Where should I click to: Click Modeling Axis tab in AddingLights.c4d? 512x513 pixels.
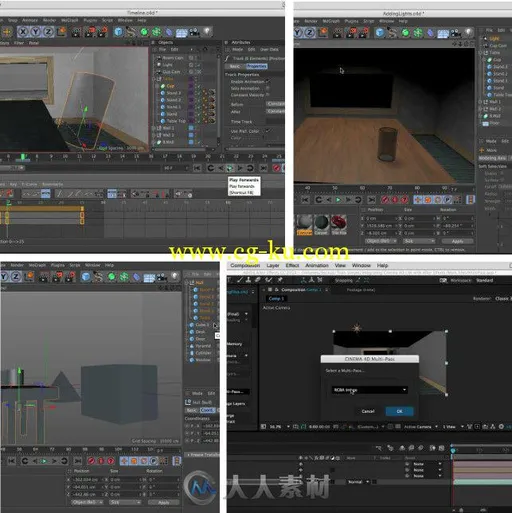tap(492, 158)
